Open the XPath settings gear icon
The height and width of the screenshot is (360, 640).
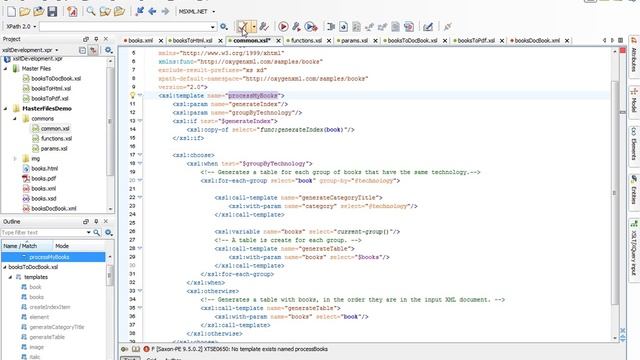pyautogui.click(x=224, y=27)
